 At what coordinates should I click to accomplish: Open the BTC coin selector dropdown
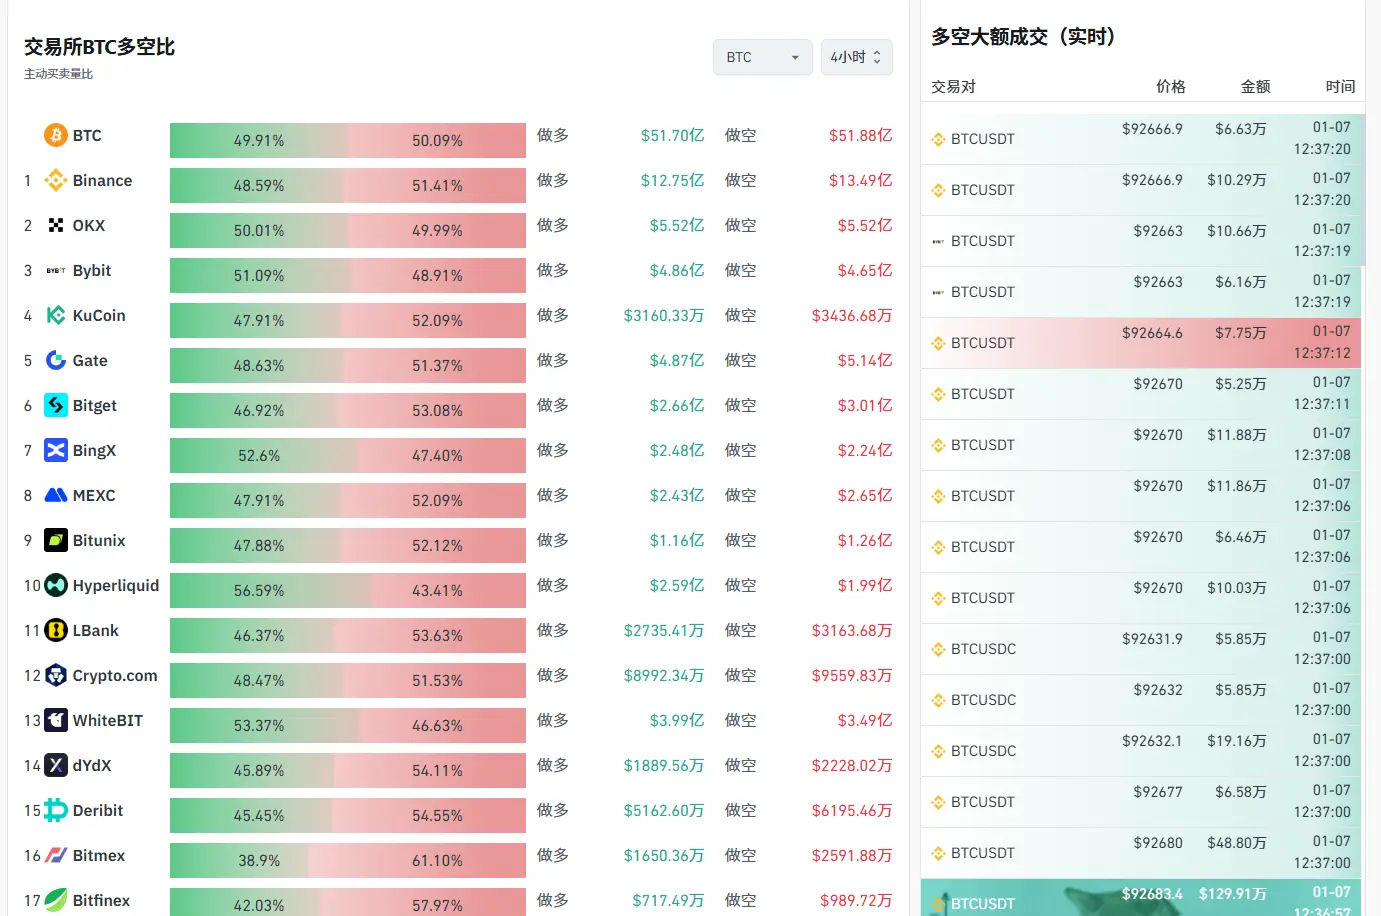point(763,57)
